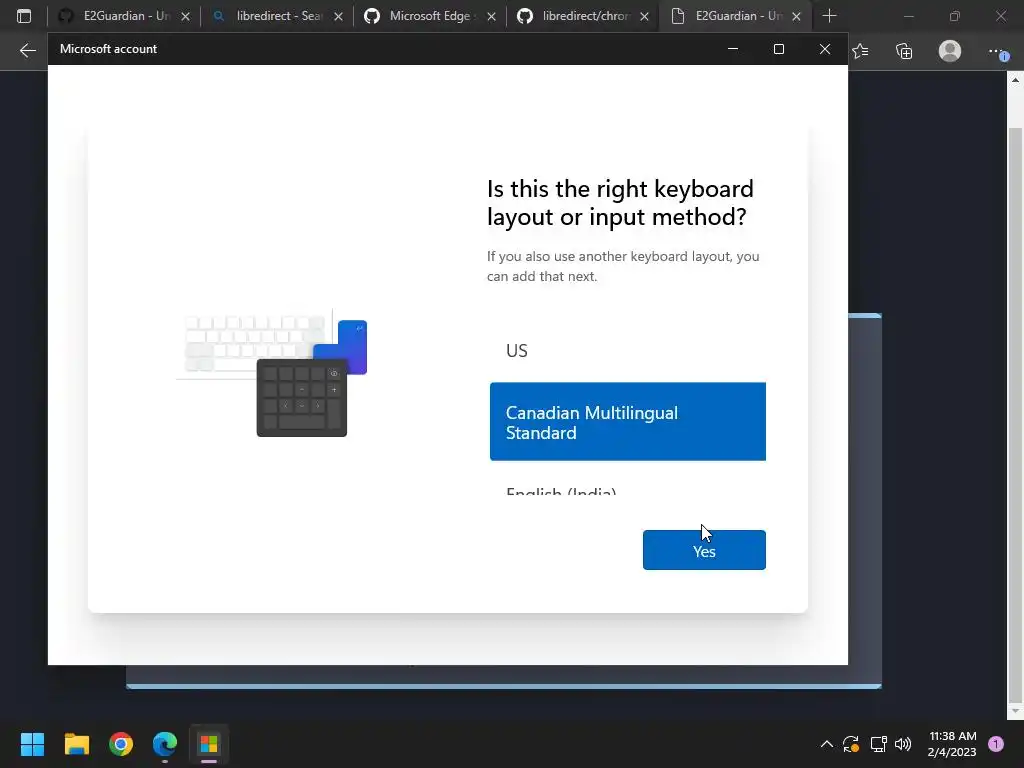Click the Edge page scrollbar up arrow
Image resolution: width=1024 pixels, height=768 pixels.
(x=1015, y=80)
